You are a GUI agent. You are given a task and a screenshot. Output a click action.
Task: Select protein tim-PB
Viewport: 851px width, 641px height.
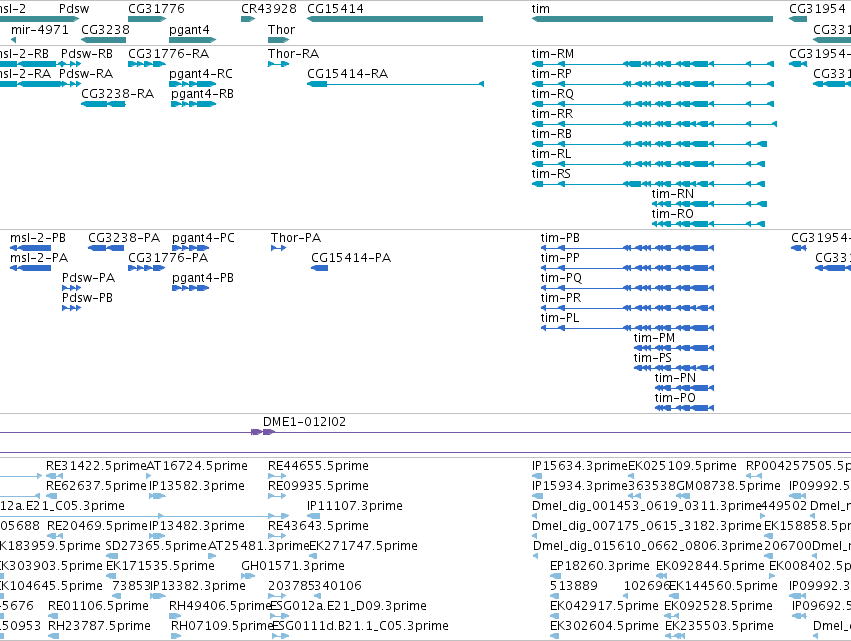click(x=627, y=248)
